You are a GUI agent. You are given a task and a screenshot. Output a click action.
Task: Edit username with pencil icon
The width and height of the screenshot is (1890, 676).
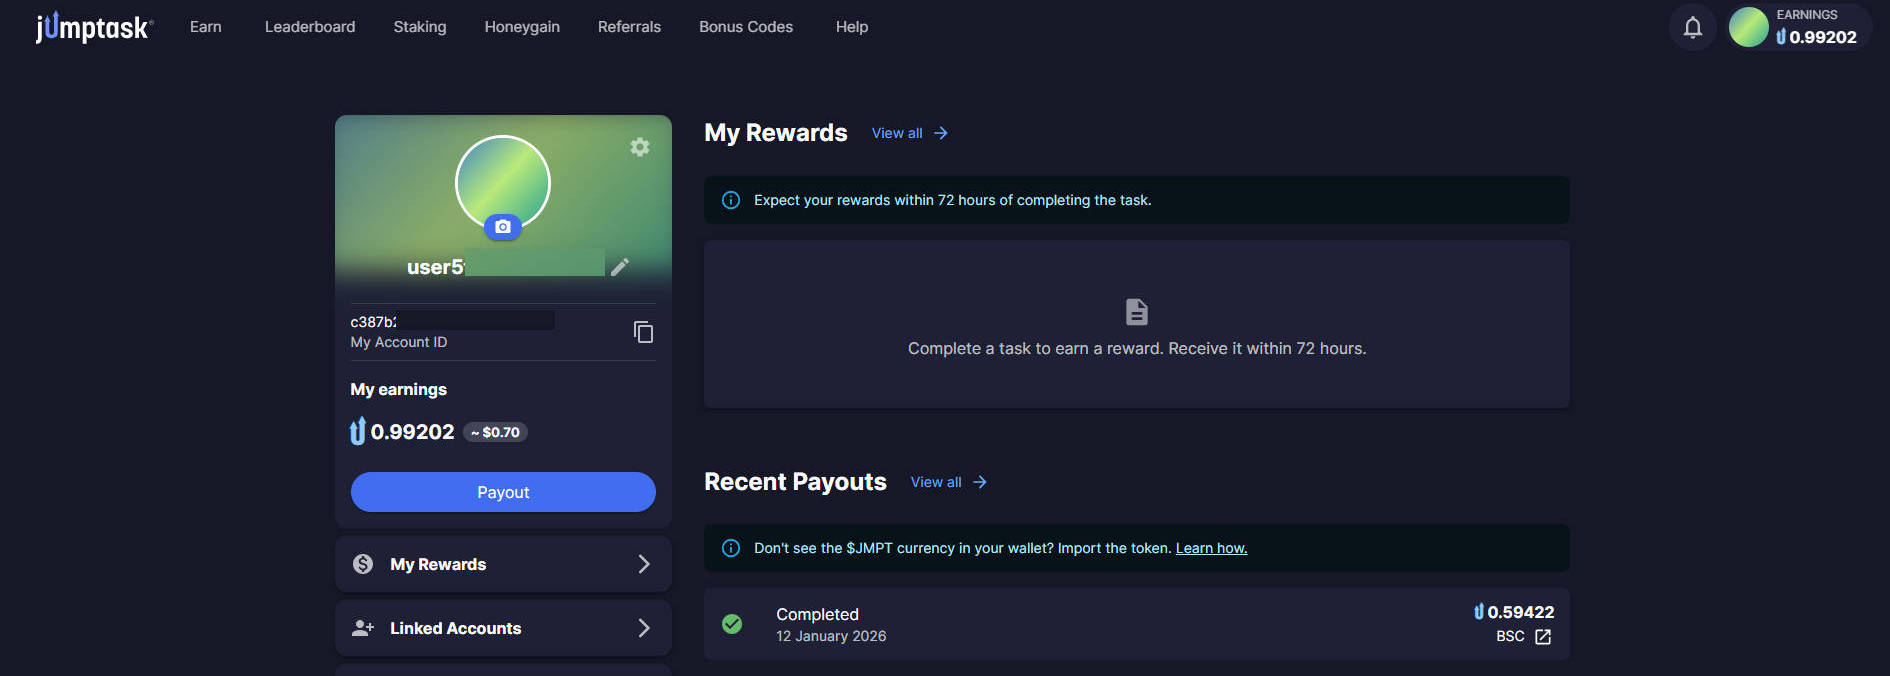(620, 266)
